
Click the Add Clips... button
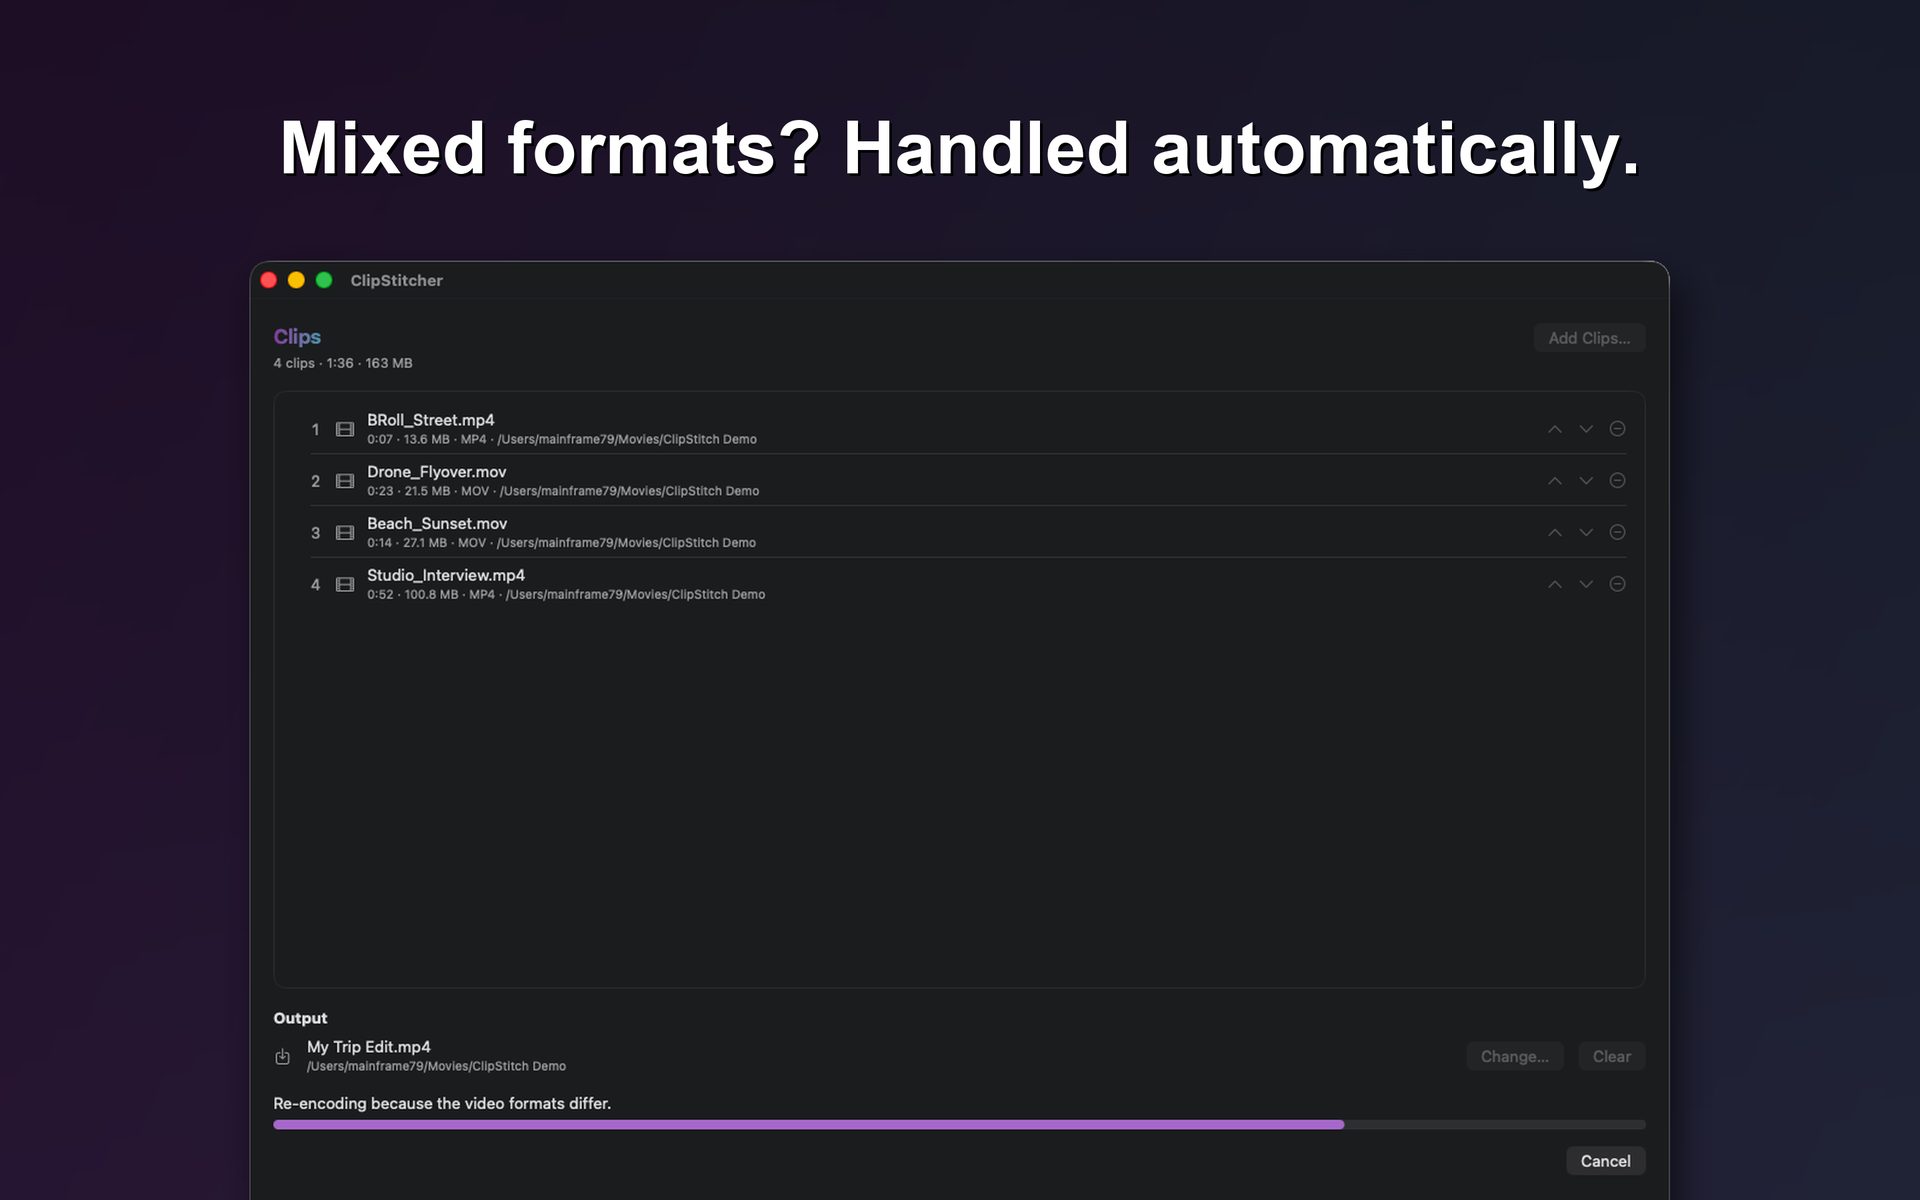[1589, 338]
